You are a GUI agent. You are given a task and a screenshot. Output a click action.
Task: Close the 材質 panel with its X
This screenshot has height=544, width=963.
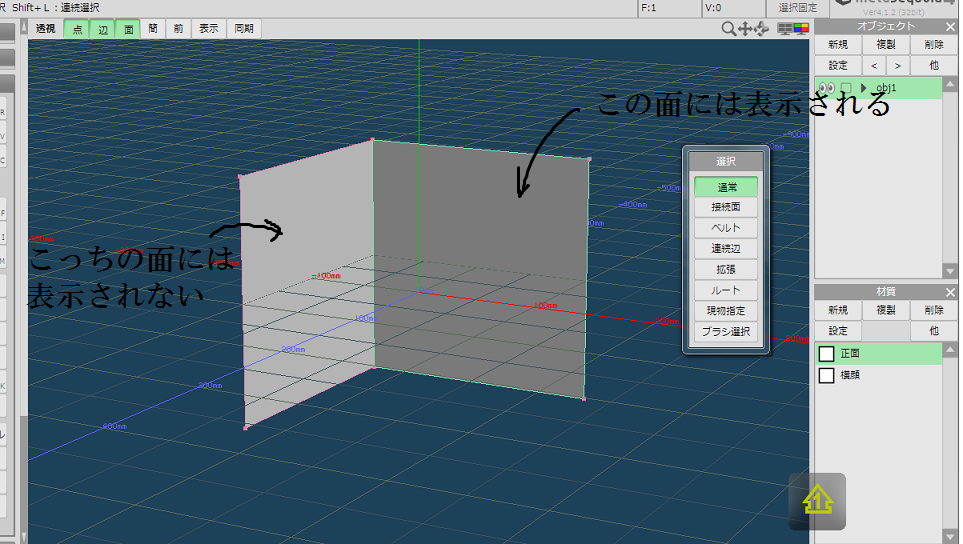pos(950,292)
